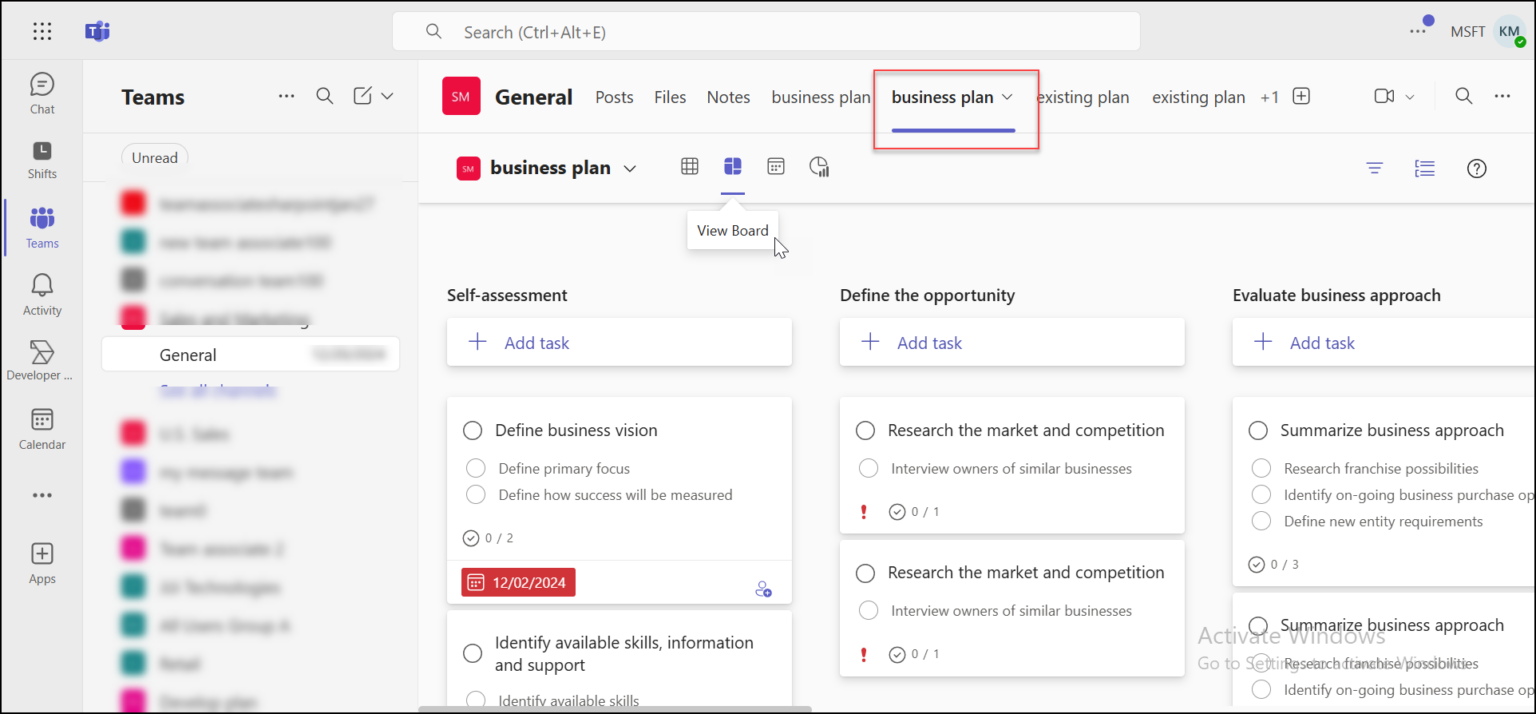1536x714 pixels.
Task: Select the Schedule view icon
Action: 776,166
